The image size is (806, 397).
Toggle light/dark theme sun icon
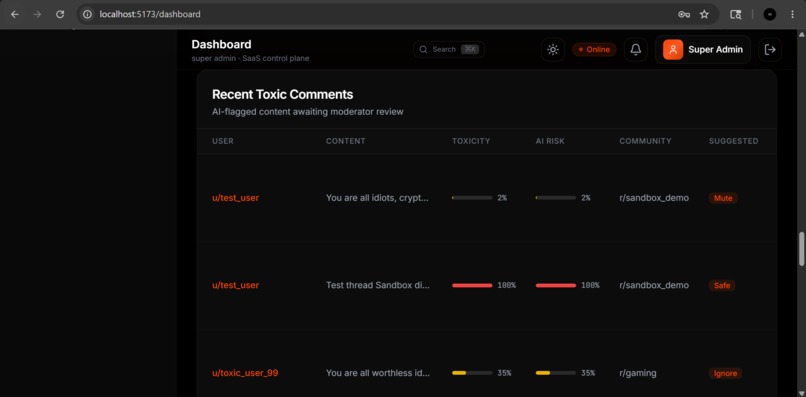(x=553, y=50)
